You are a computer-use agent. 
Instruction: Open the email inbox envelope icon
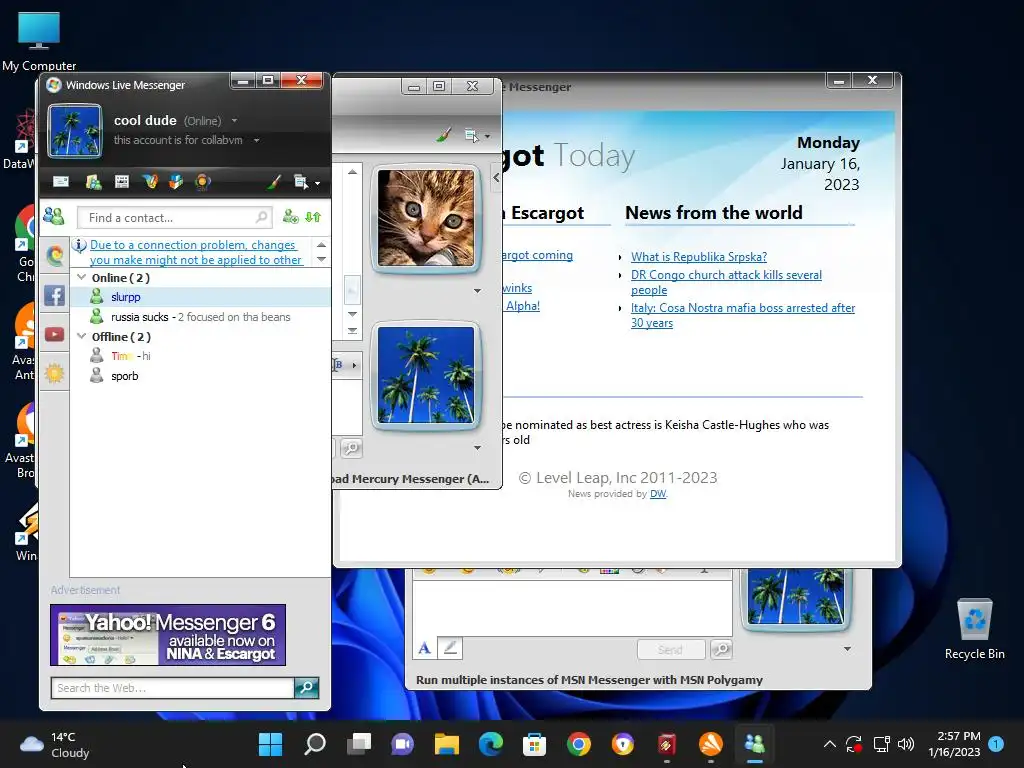[x=61, y=182]
